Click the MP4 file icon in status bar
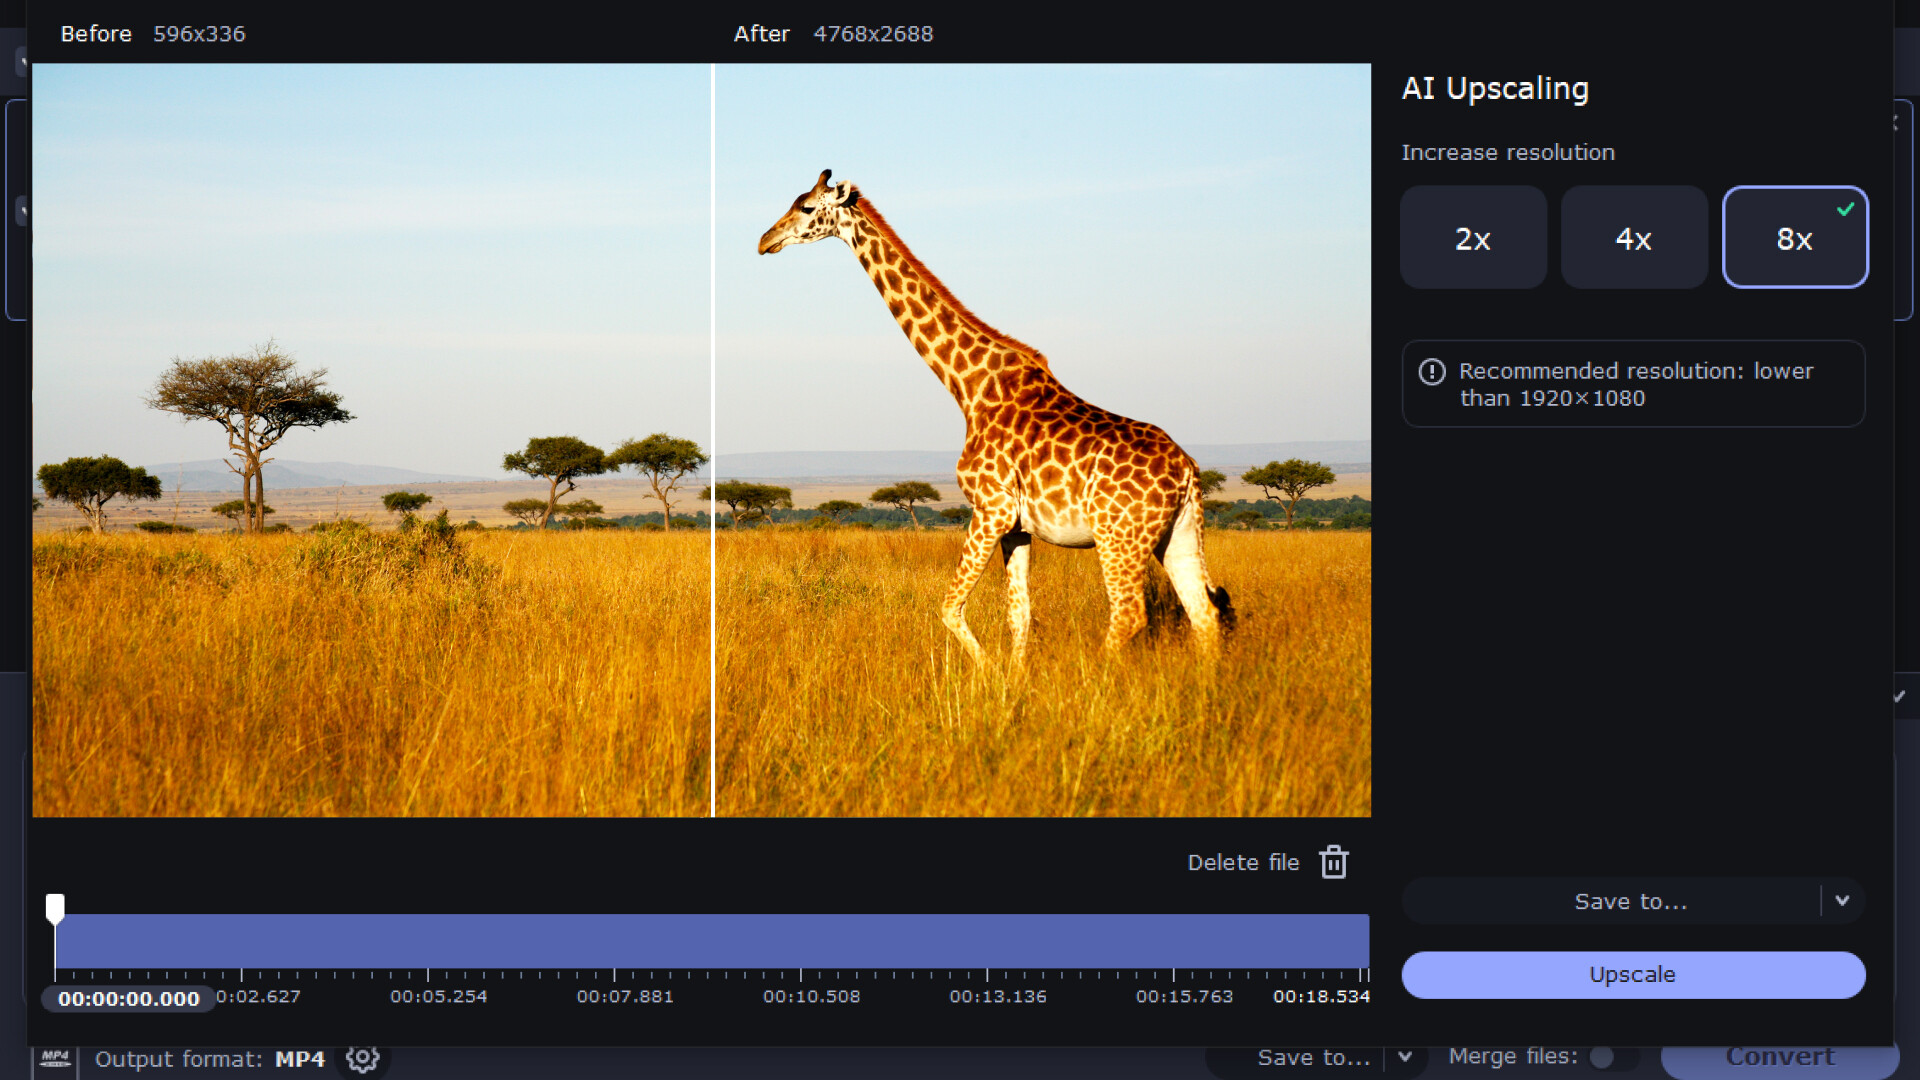1920x1080 pixels. tap(55, 1059)
